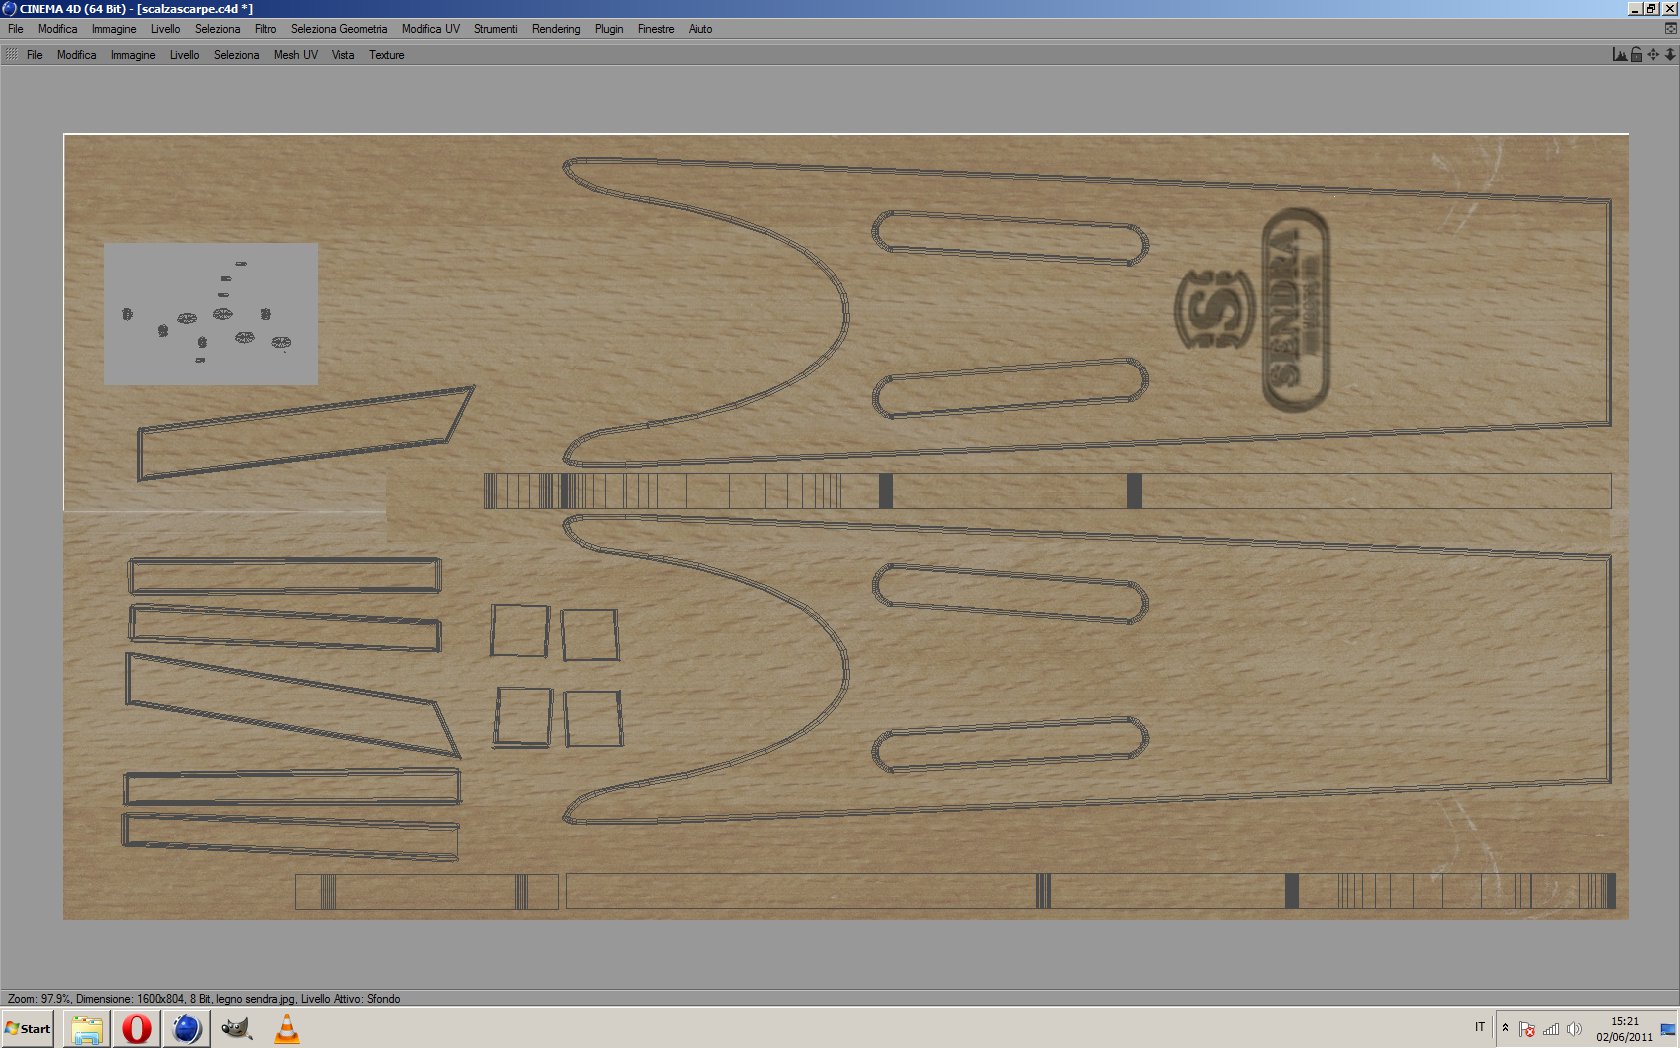Expand the Texture menu in viewer
This screenshot has height=1048, width=1680.
(387, 55)
